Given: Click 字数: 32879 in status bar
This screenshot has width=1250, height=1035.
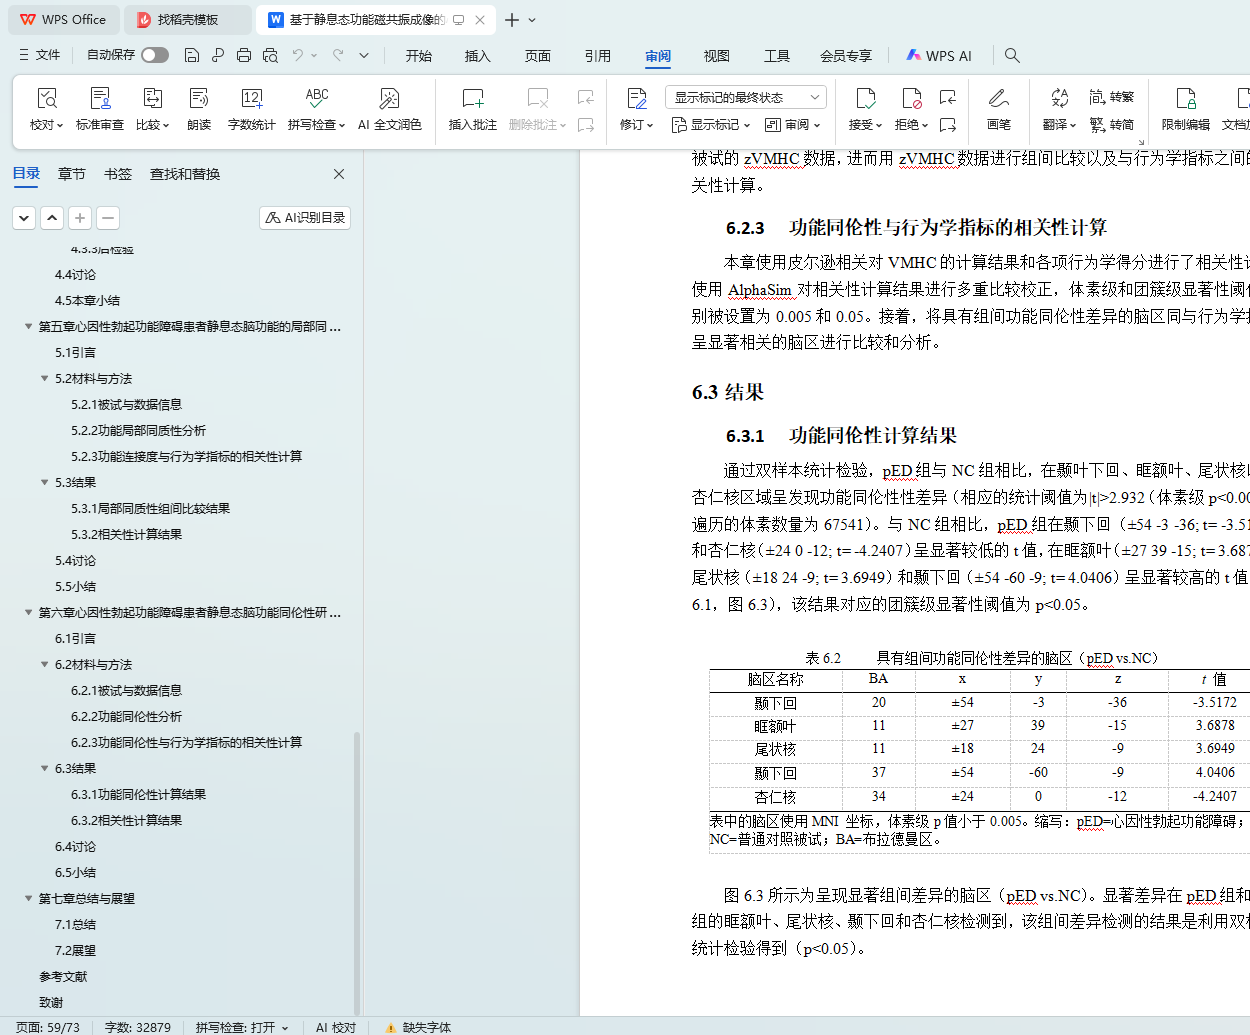Looking at the screenshot, I should (x=138, y=1027).
